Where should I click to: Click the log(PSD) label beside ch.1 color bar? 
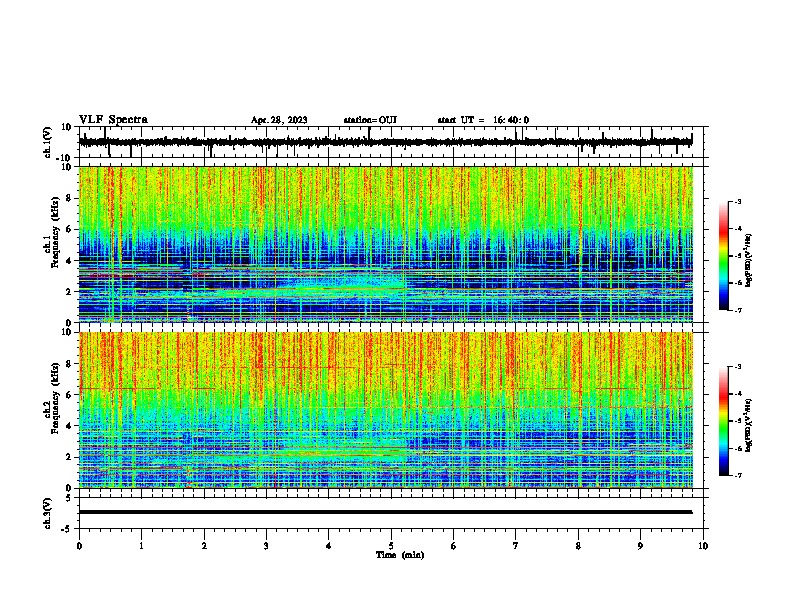pyautogui.click(x=748, y=261)
